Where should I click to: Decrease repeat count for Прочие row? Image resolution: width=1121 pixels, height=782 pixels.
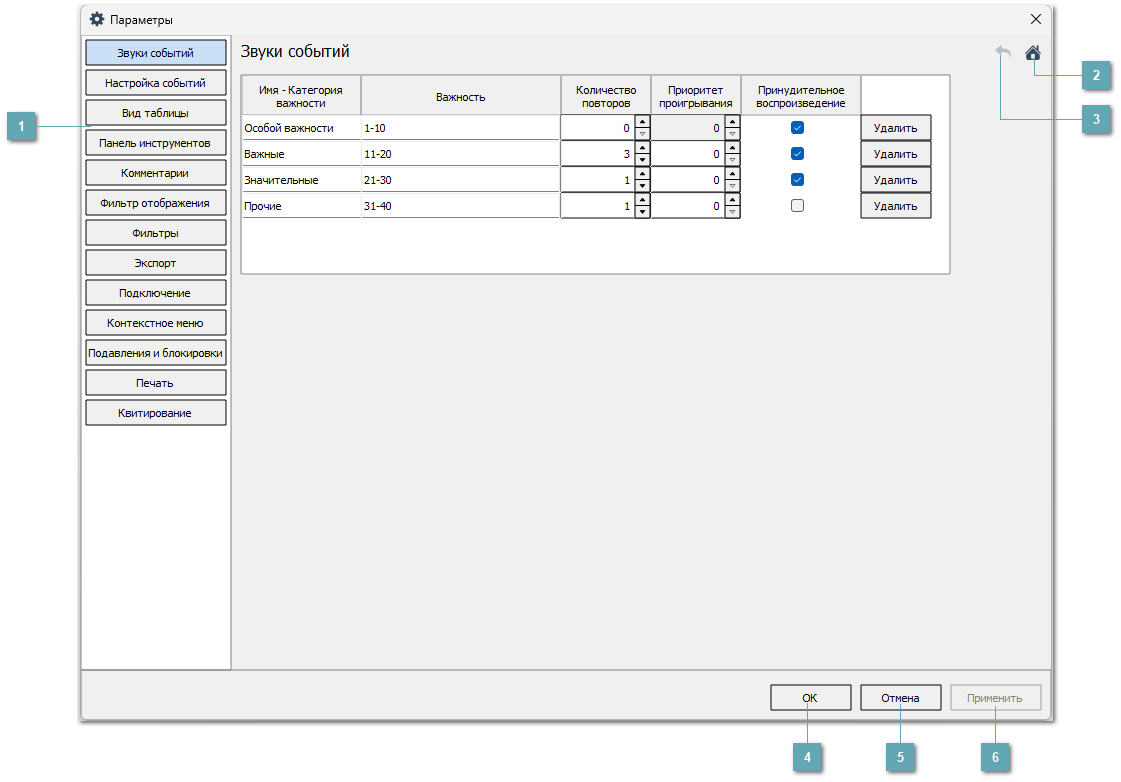642,212
